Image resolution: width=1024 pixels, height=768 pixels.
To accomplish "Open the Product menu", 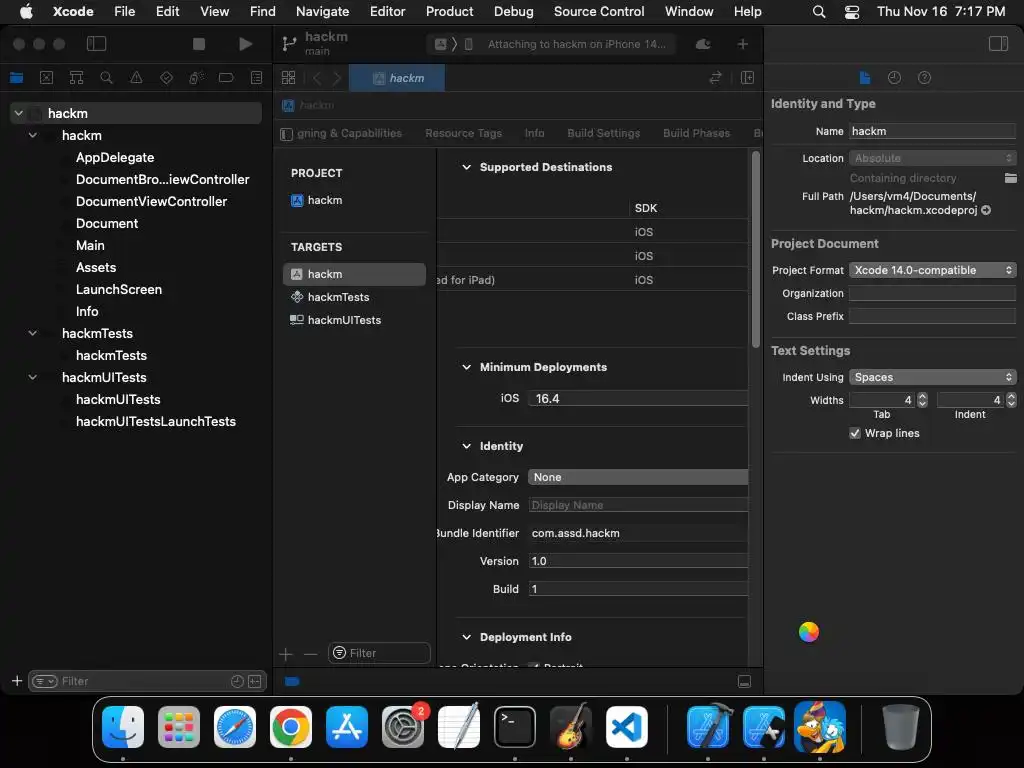I will coord(449,11).
